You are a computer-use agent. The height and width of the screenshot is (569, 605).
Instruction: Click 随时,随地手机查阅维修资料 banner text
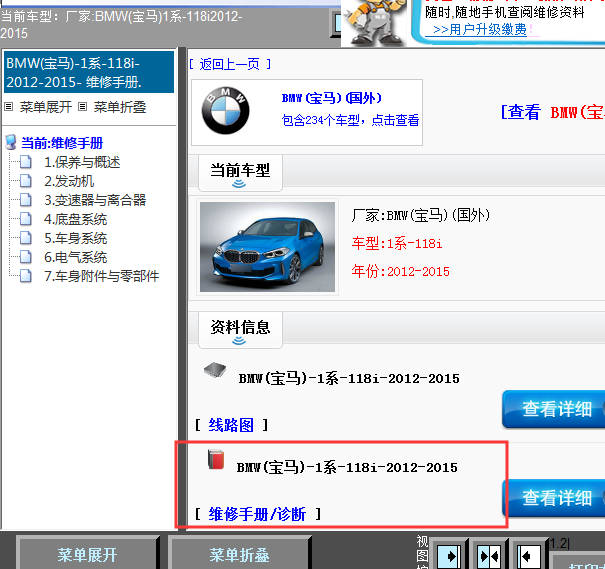(x=505, y=12)
